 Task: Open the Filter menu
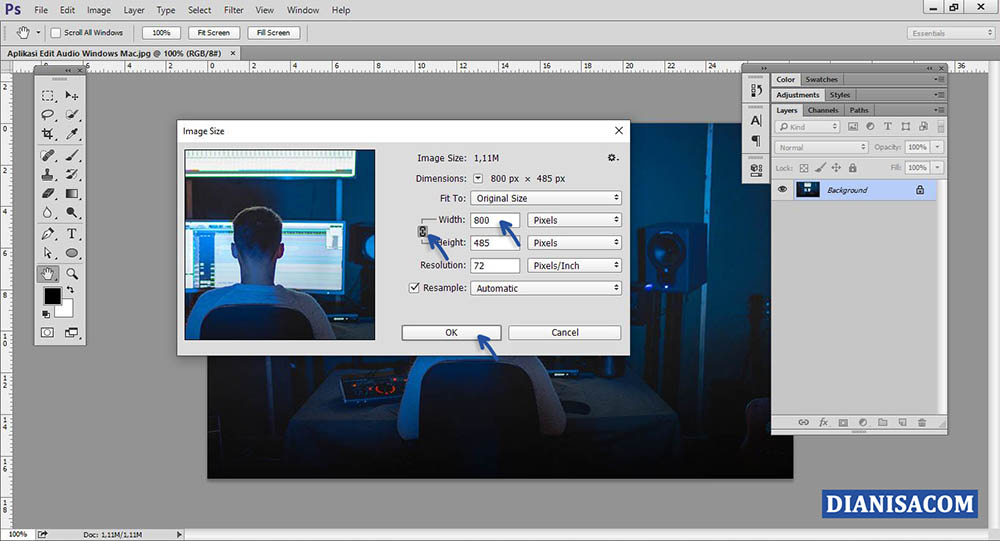coord(233,10)
